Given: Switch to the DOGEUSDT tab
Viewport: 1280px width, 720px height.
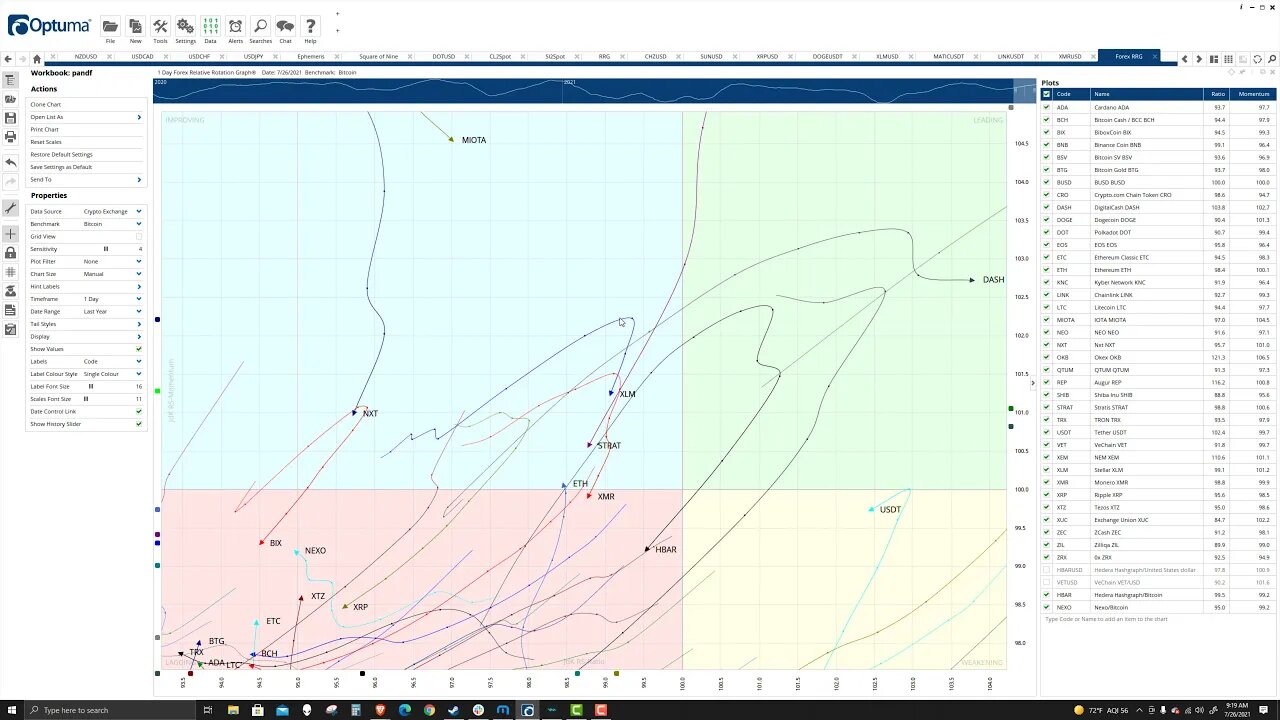Looking at the screenshot, I should 827,57.
